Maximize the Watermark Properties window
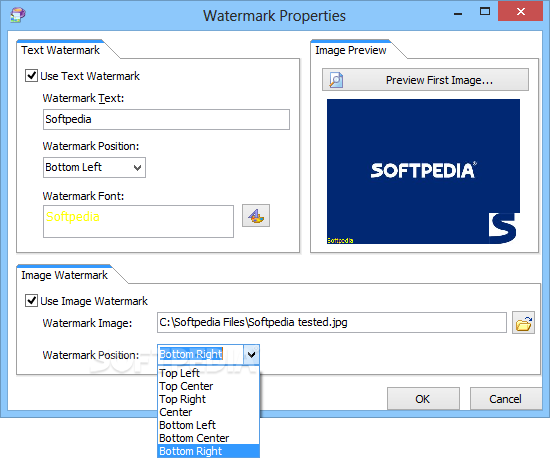The image size is (550, 458). coord(485,12)
